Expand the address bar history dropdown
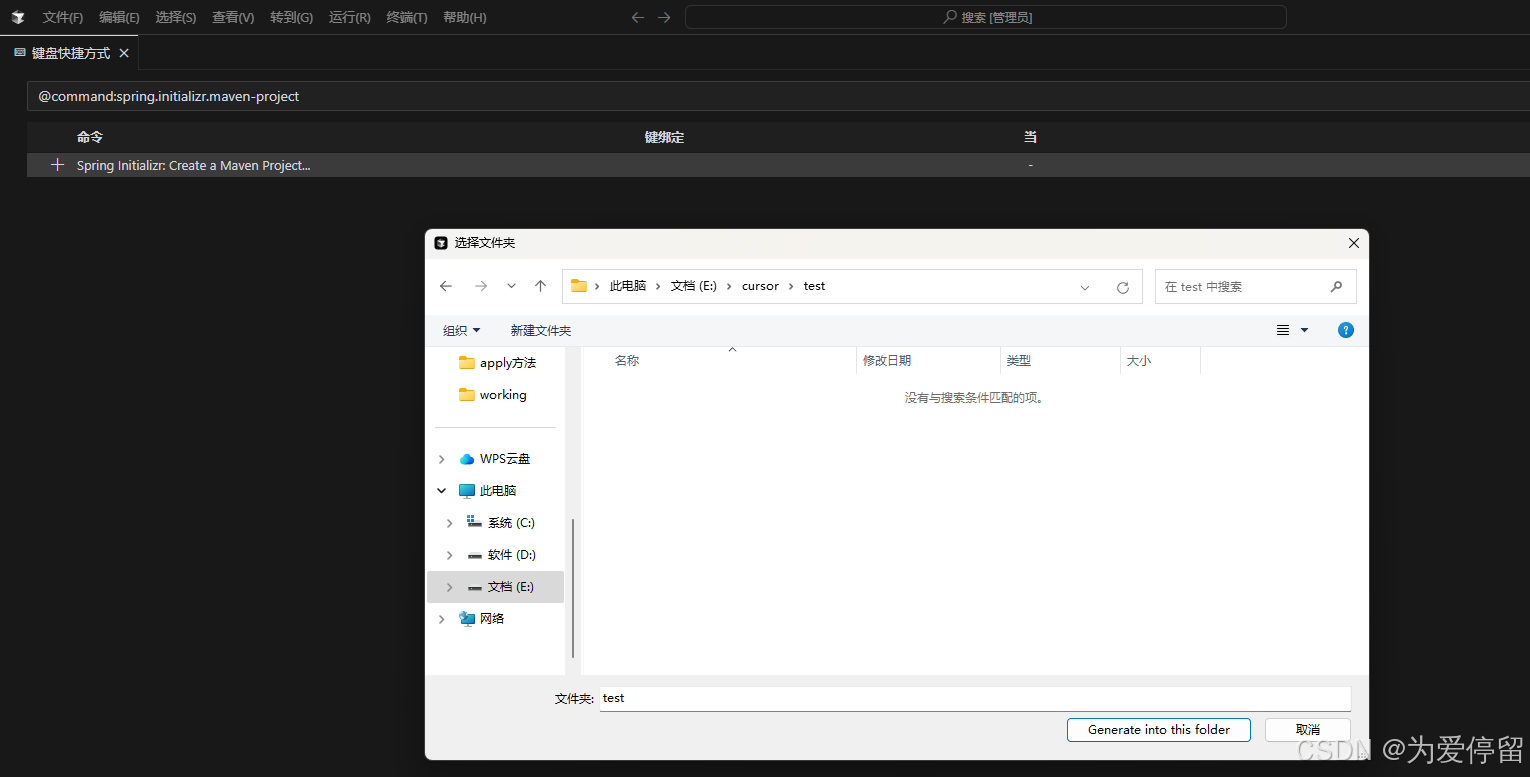1530x777 pixels. point(1085,287)
